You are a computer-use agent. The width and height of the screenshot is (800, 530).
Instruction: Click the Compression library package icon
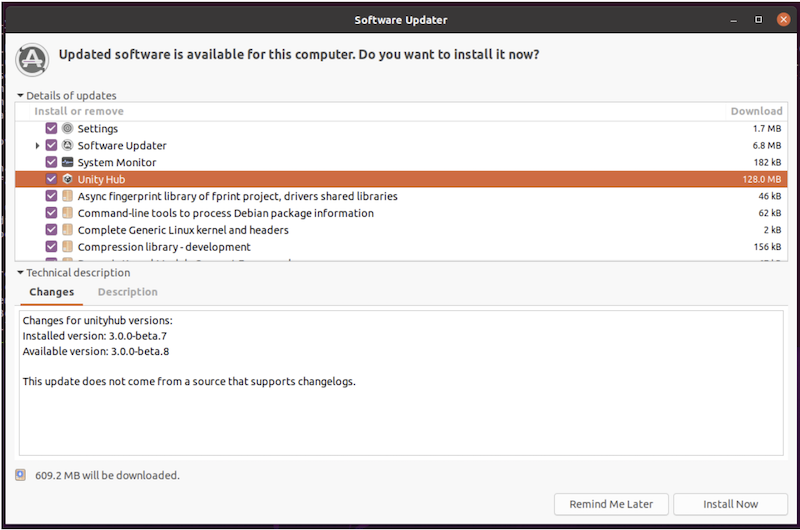(x=67, y=247)
